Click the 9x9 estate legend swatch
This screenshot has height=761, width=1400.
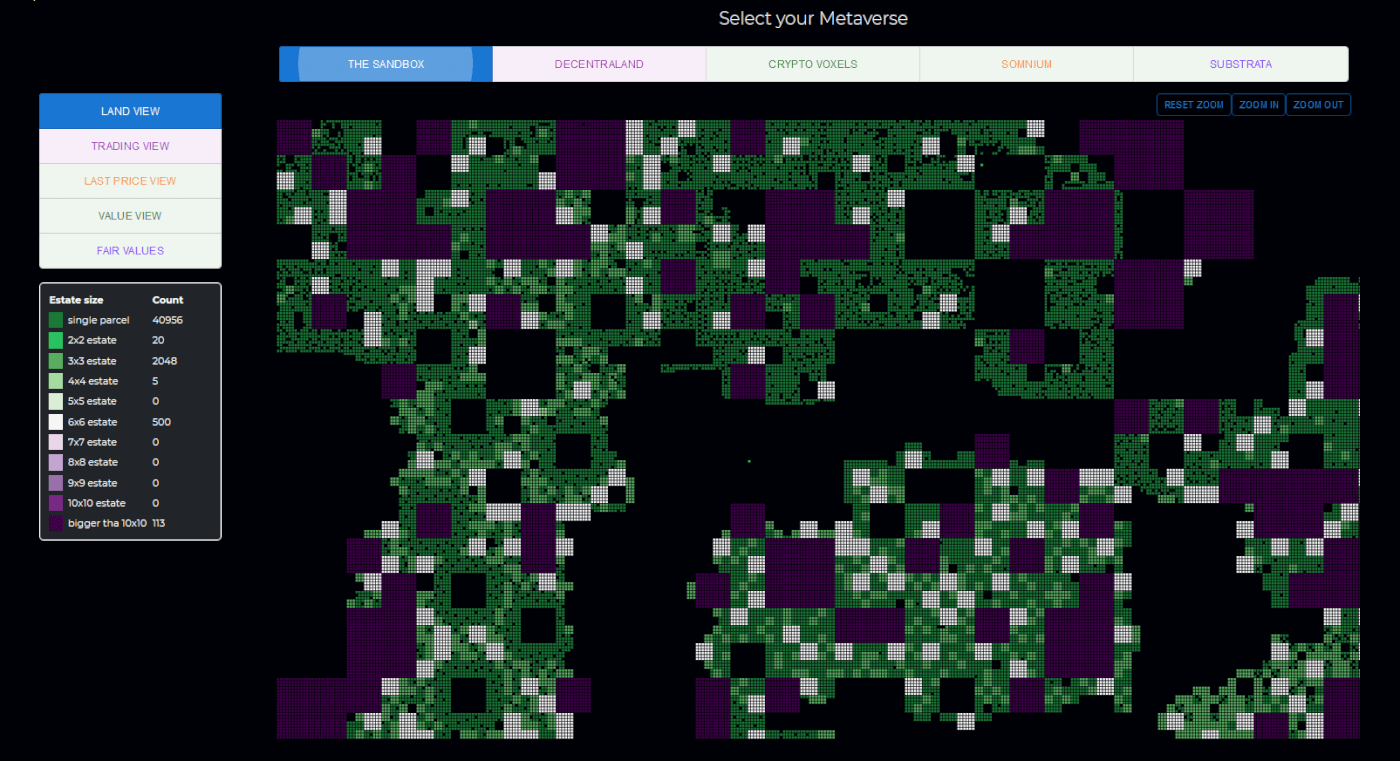(54, 483)
